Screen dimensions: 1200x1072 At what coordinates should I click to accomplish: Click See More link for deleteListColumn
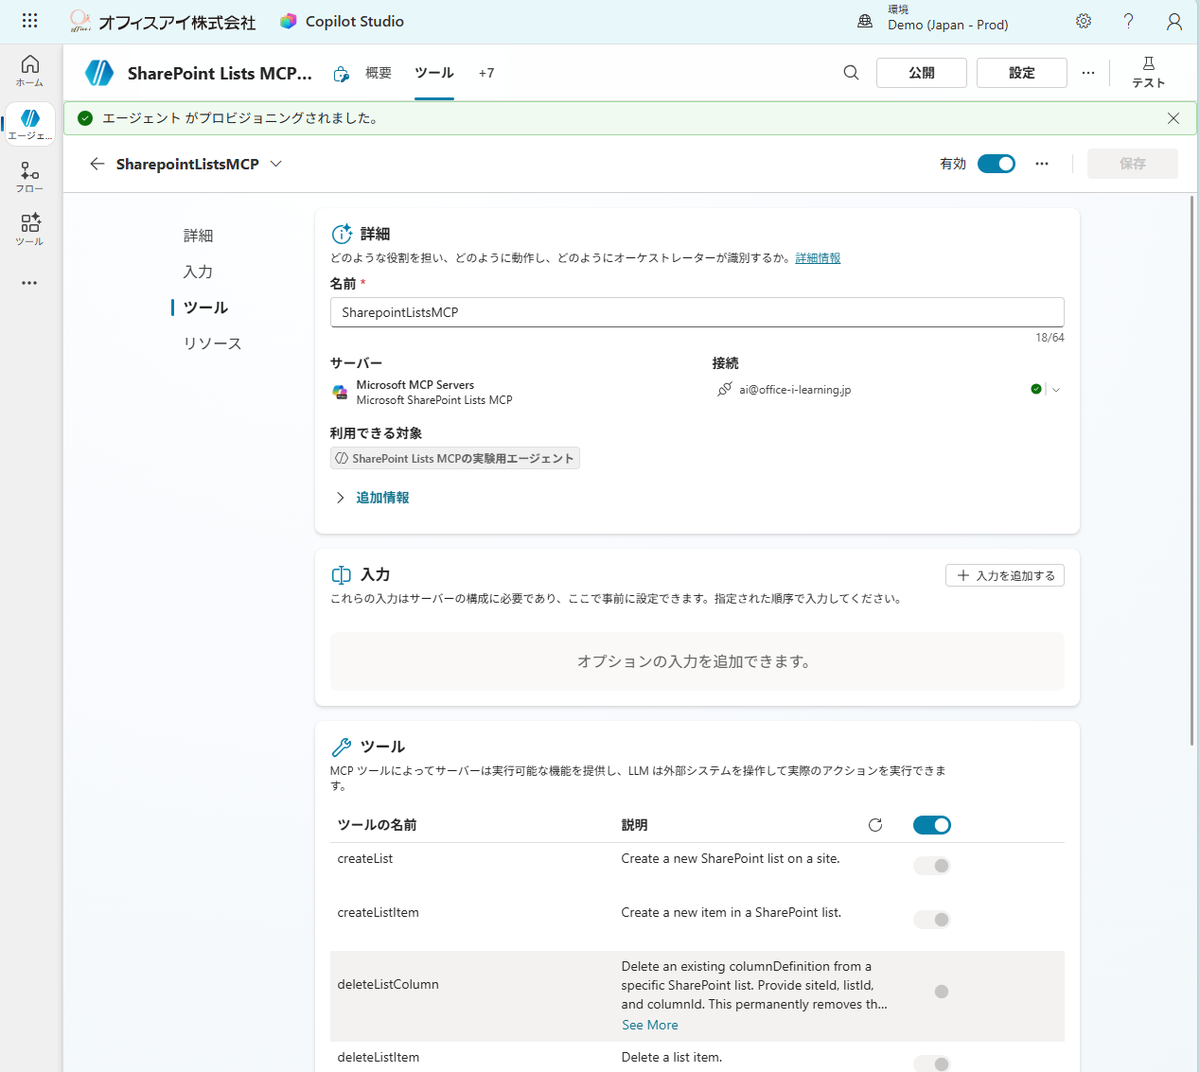[x=649, y=1025]
